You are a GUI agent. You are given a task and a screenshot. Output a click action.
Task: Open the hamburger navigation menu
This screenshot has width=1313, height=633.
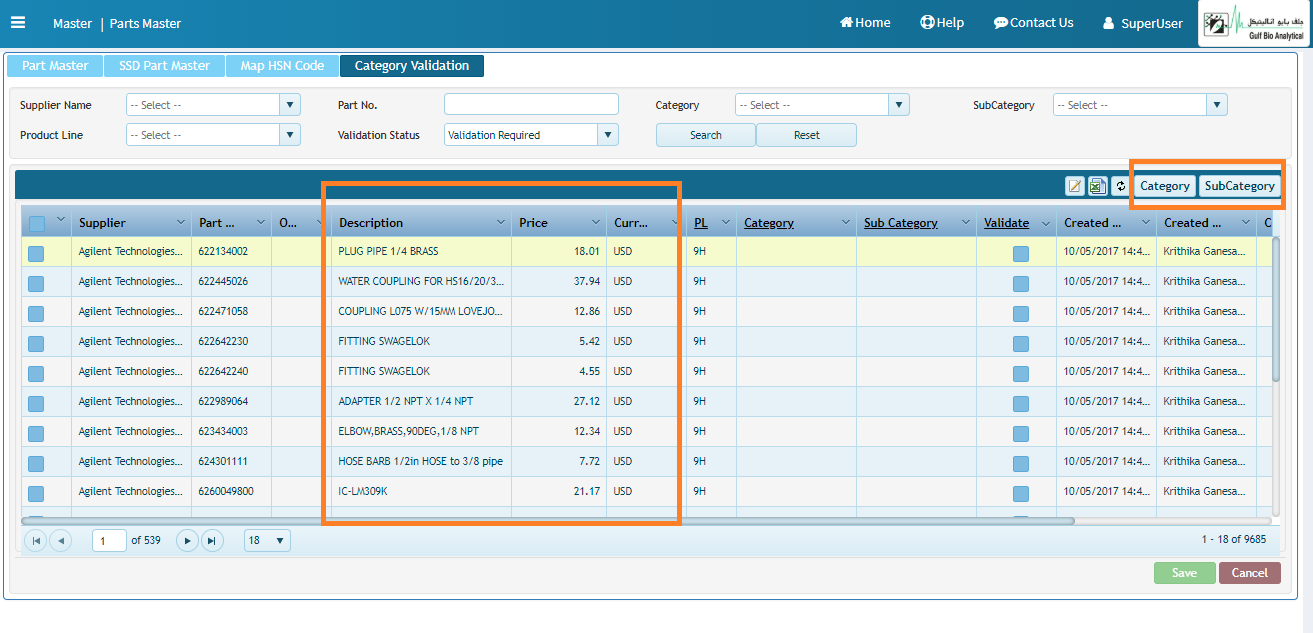tap(17, 23)
